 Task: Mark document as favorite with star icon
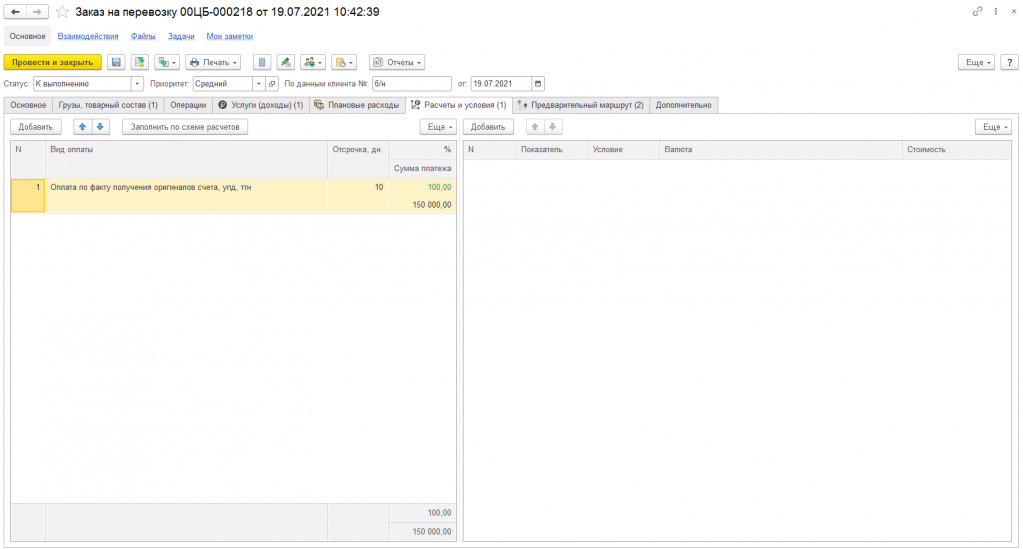click(62, 12)
